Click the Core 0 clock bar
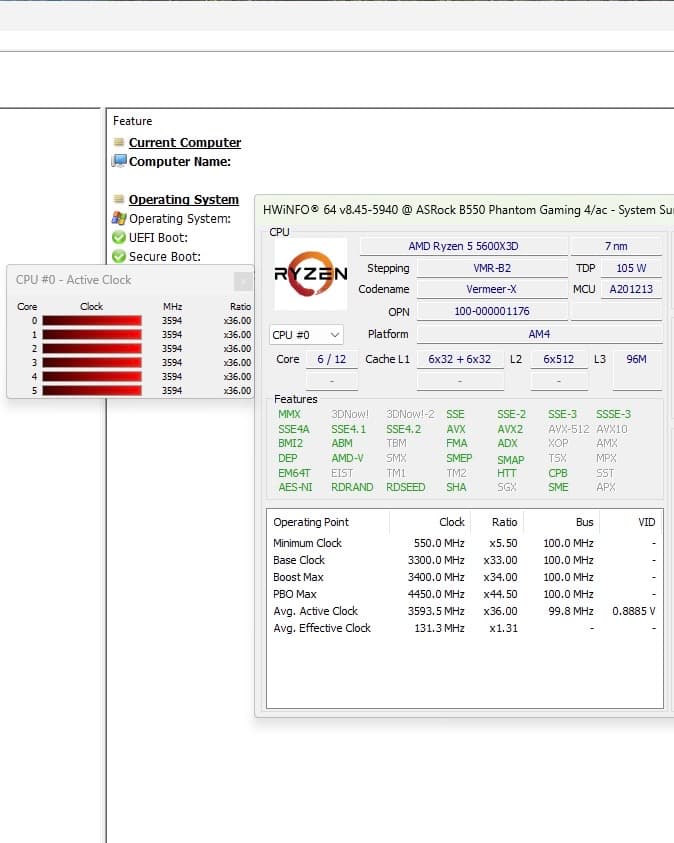 [x=92, y=321]
